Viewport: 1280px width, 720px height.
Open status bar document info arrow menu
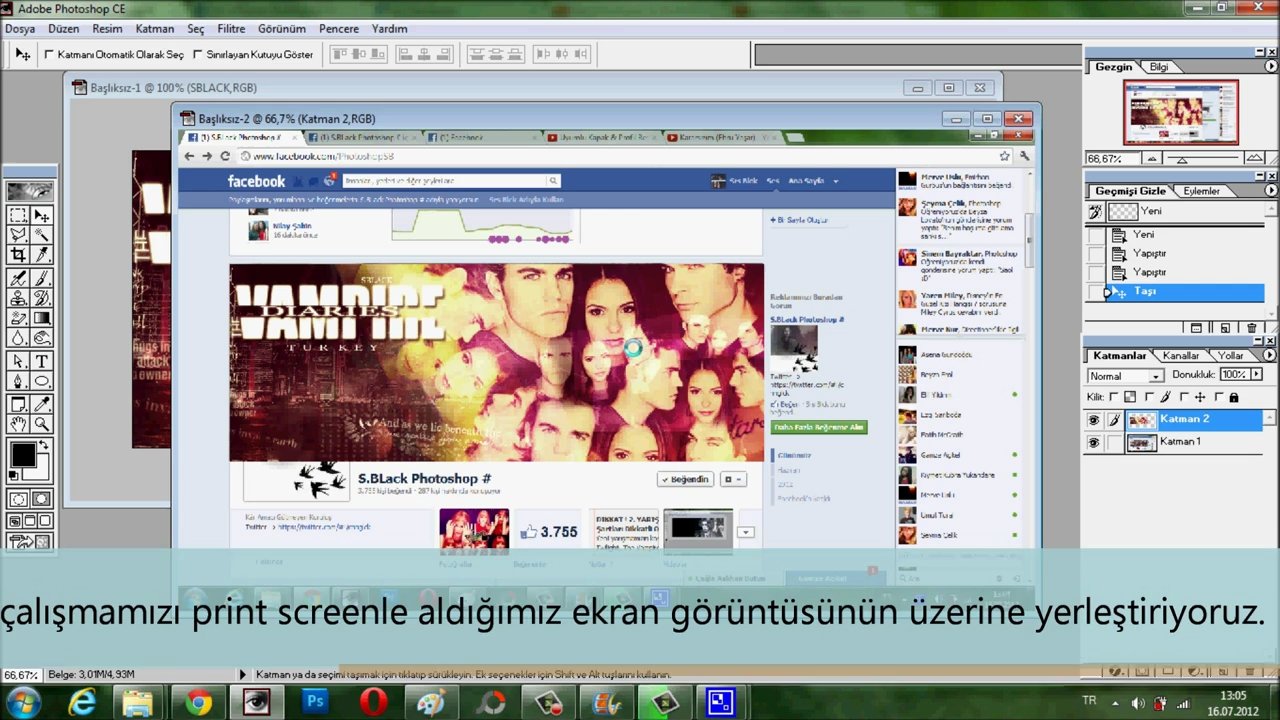(242, 675)
